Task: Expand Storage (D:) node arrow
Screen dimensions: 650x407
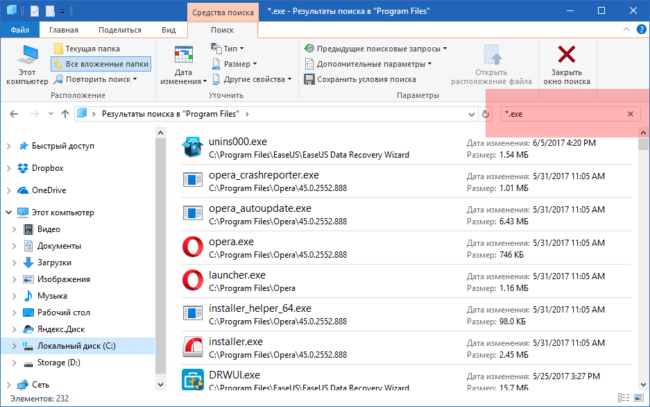Action: coord(14,363)
